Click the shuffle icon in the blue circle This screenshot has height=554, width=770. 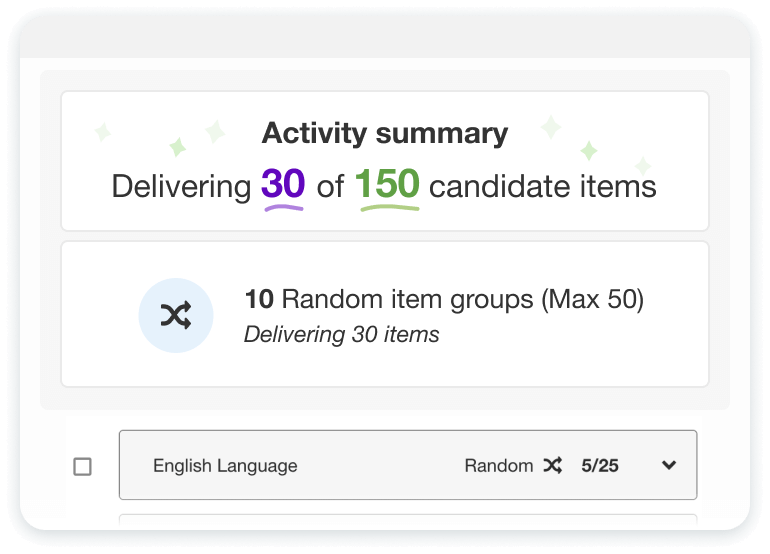click(176, 316)
